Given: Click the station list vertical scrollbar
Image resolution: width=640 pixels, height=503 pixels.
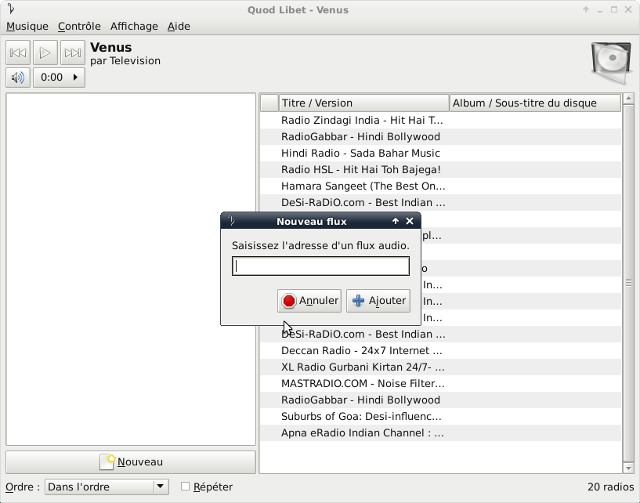Looking at the screenshot, I should (x=628, y=280).
